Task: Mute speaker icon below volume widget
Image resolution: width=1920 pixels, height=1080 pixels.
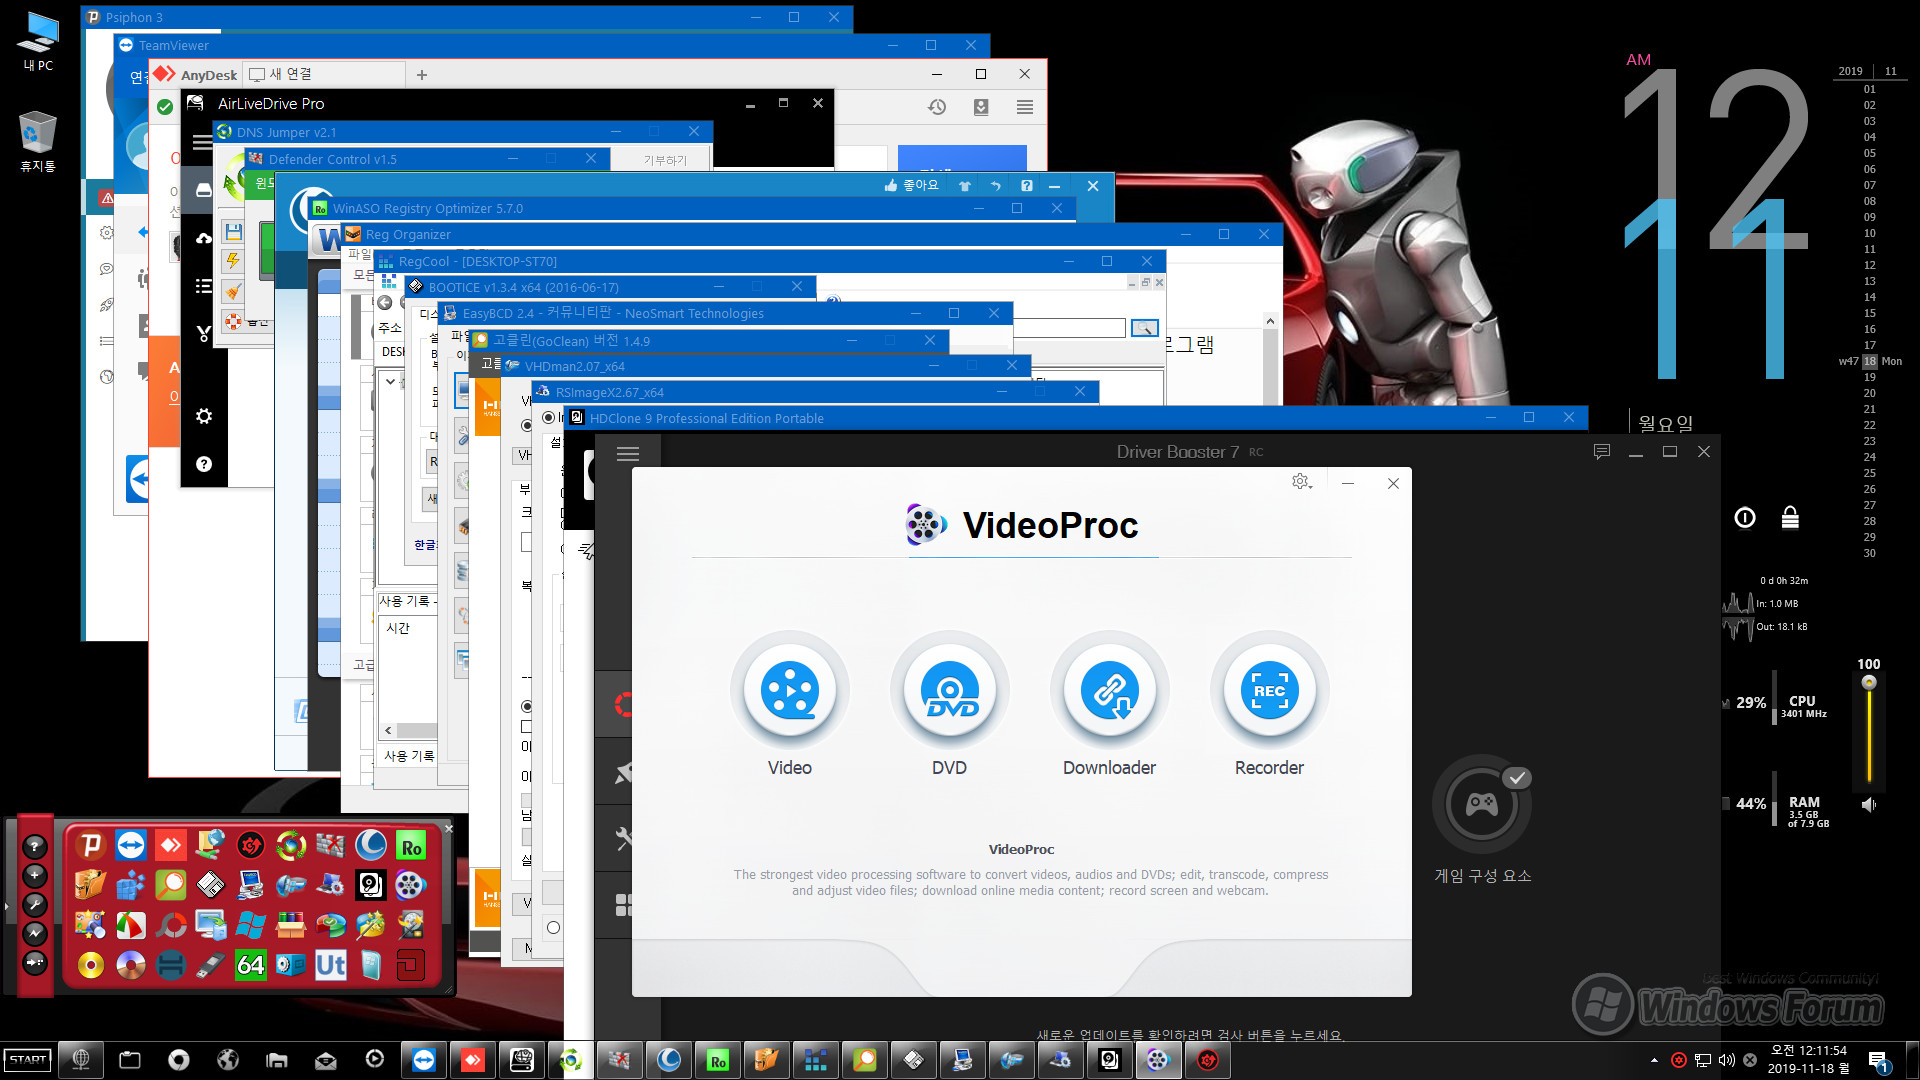Action: pyautogui.click(x=1869, y=805)
